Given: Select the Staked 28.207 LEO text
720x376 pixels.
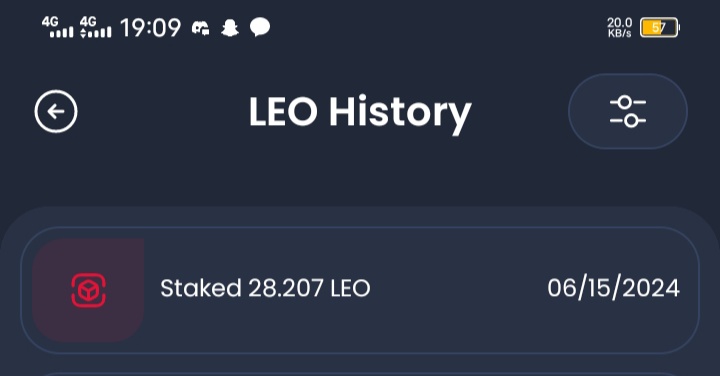Looking at the screenshot, I should 265,288.
